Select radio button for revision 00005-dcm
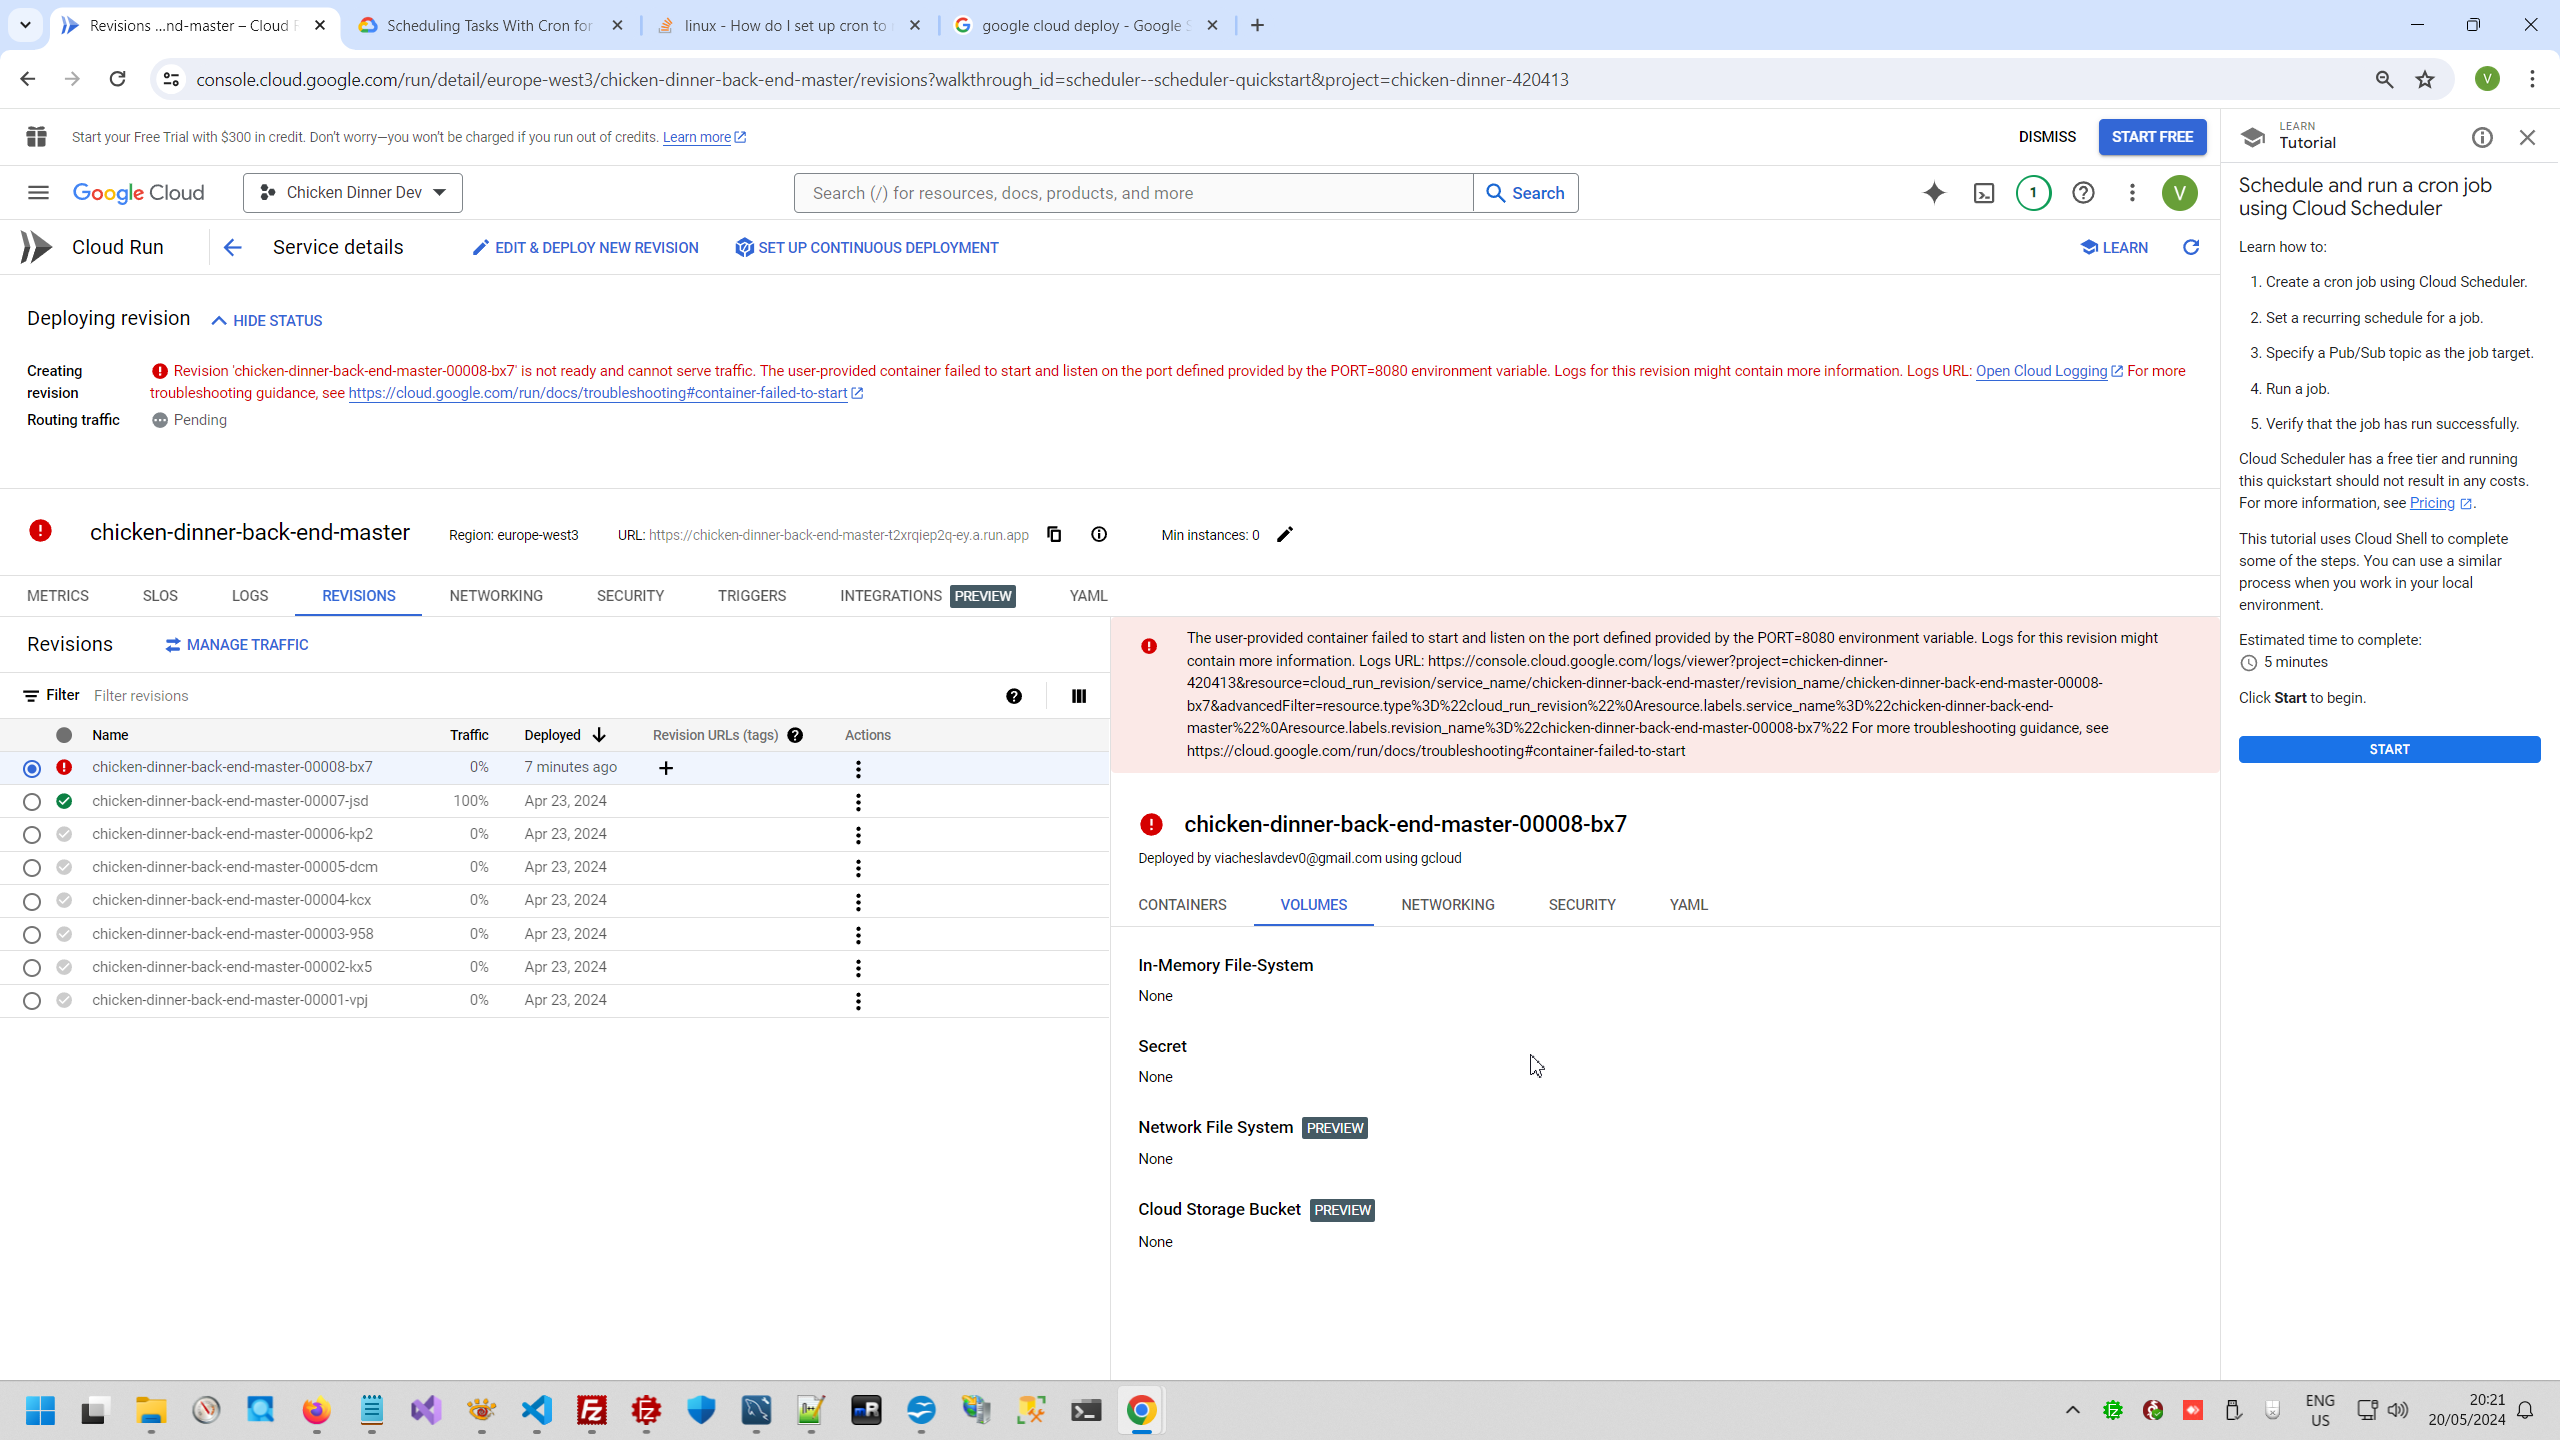 [32, 868]
